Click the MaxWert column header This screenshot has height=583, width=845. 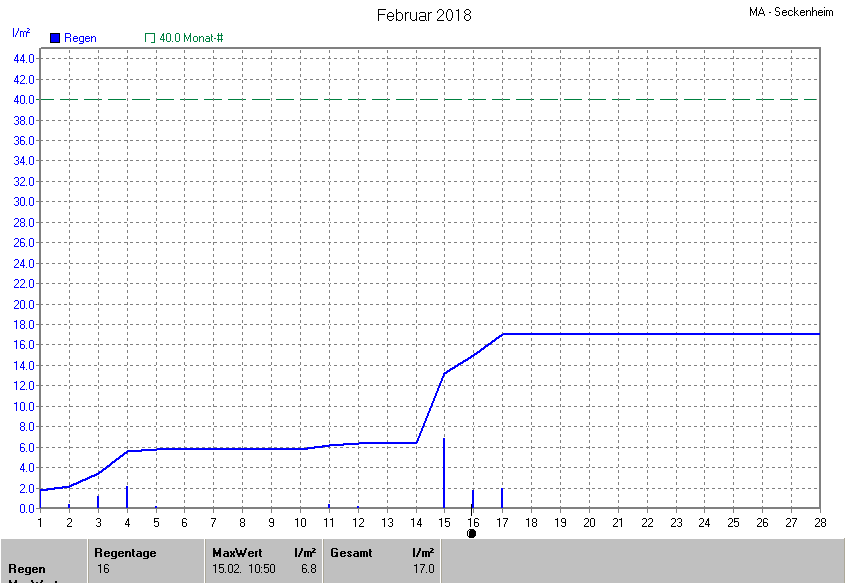pyautogui.click(x=237, y=552)
